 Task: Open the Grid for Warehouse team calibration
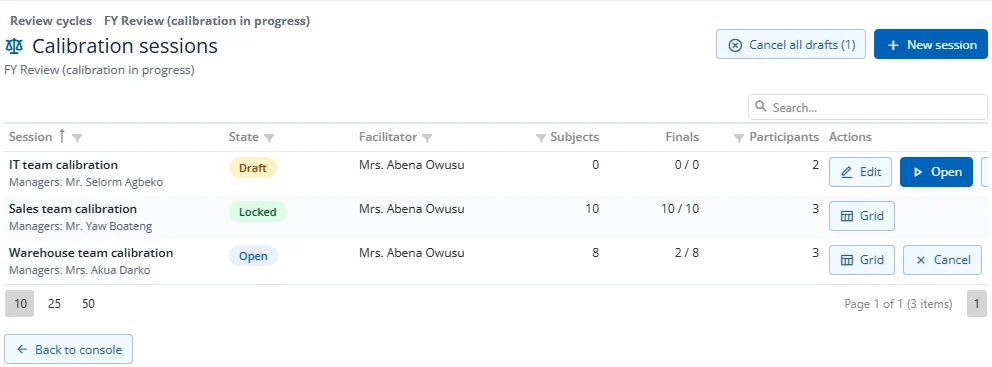tap(862, 260)
